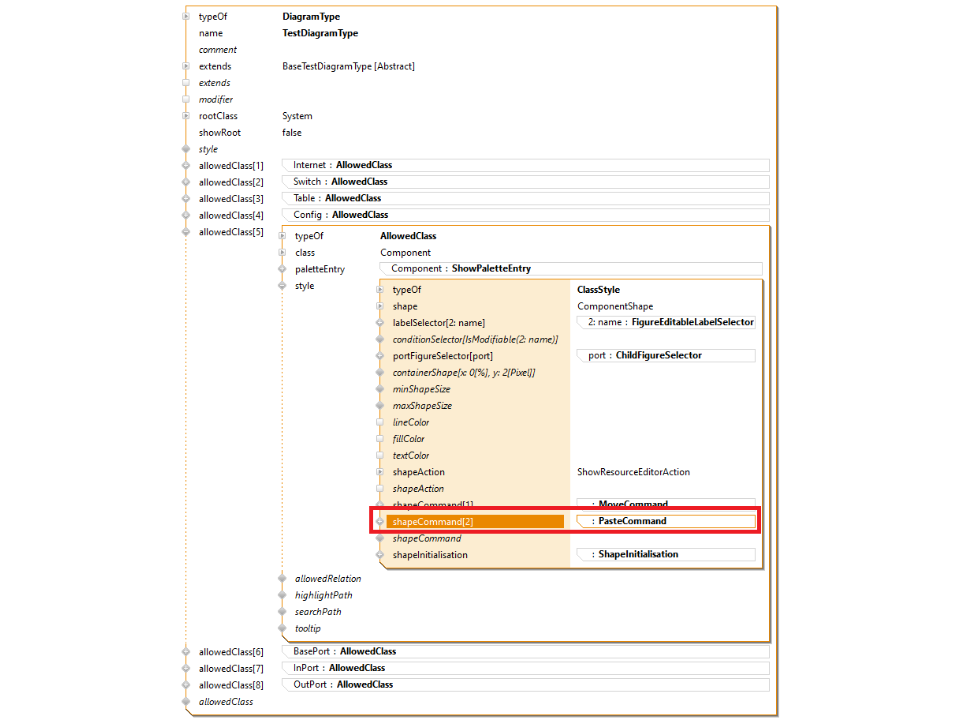
Task: Click the fillColor property row
Action: point(408,439)
